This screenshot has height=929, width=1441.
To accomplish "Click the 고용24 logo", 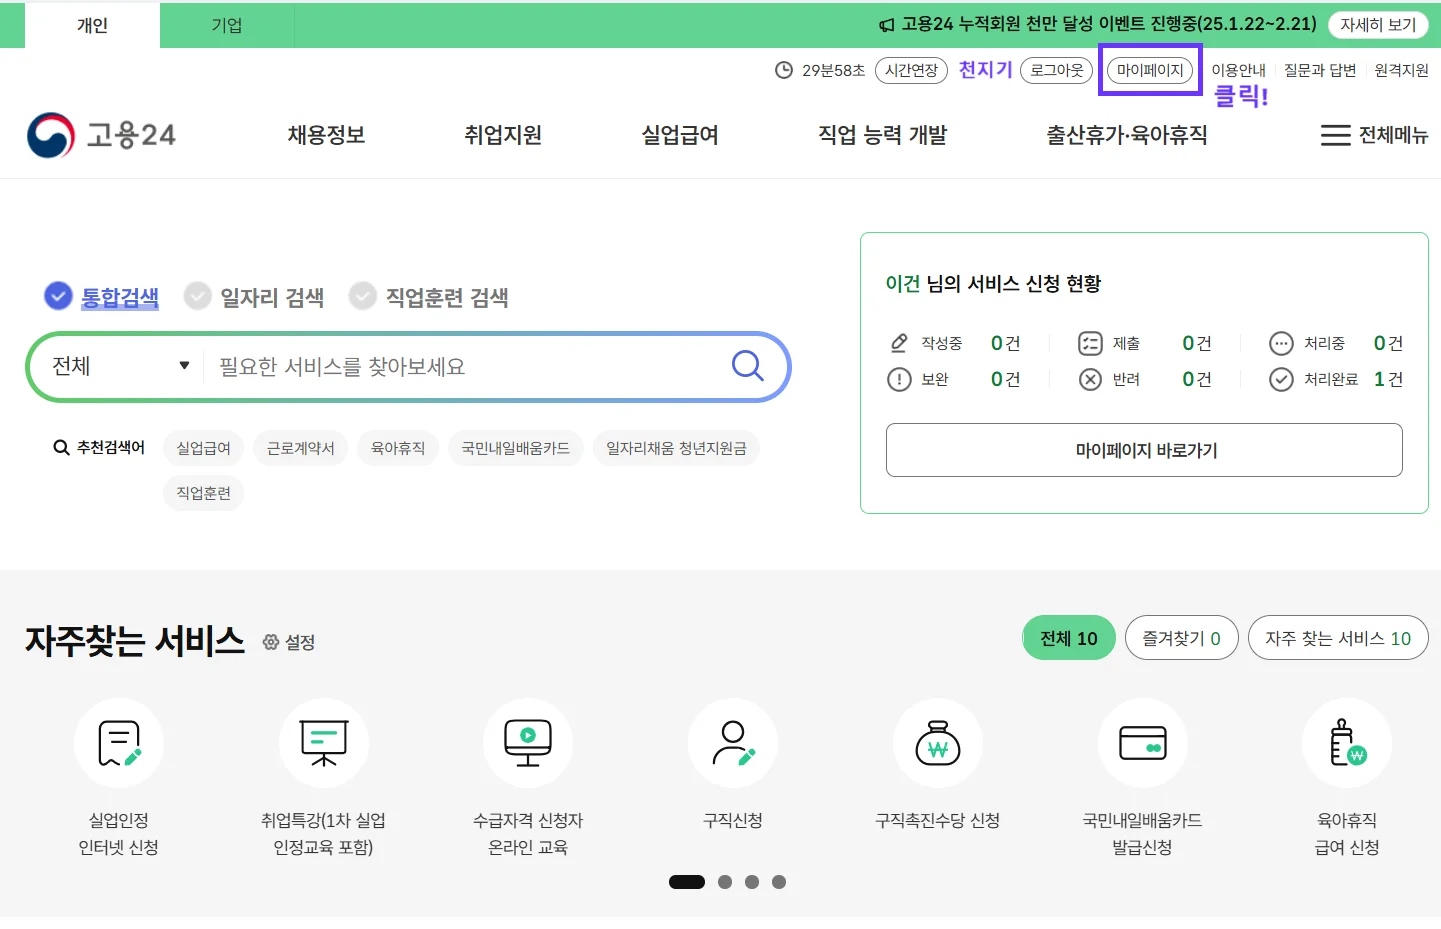I will (101, 134).
